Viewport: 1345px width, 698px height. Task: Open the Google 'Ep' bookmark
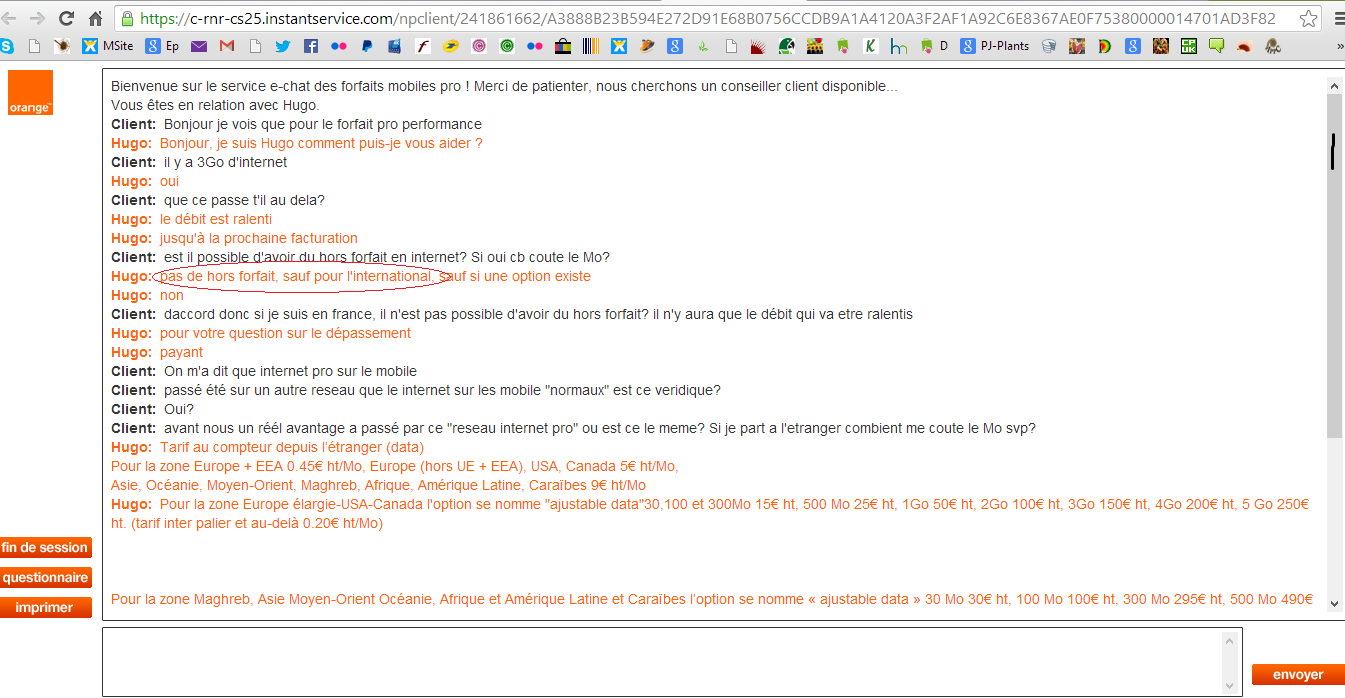162,46
